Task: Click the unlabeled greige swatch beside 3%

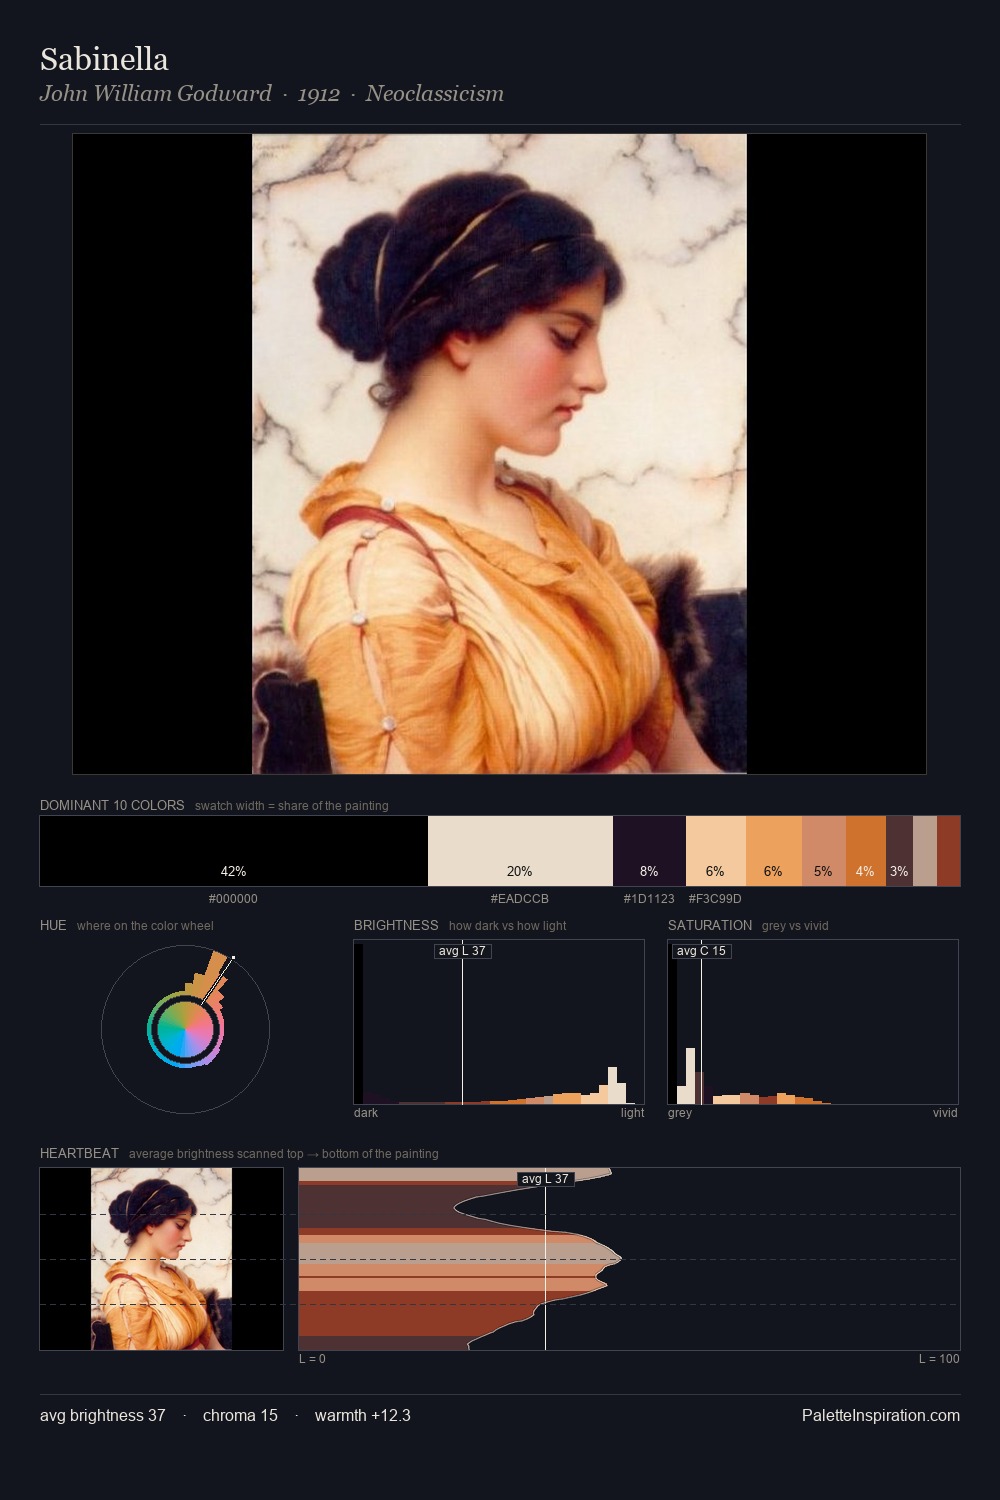Action: pyautogui.click(x=925, y=851)
